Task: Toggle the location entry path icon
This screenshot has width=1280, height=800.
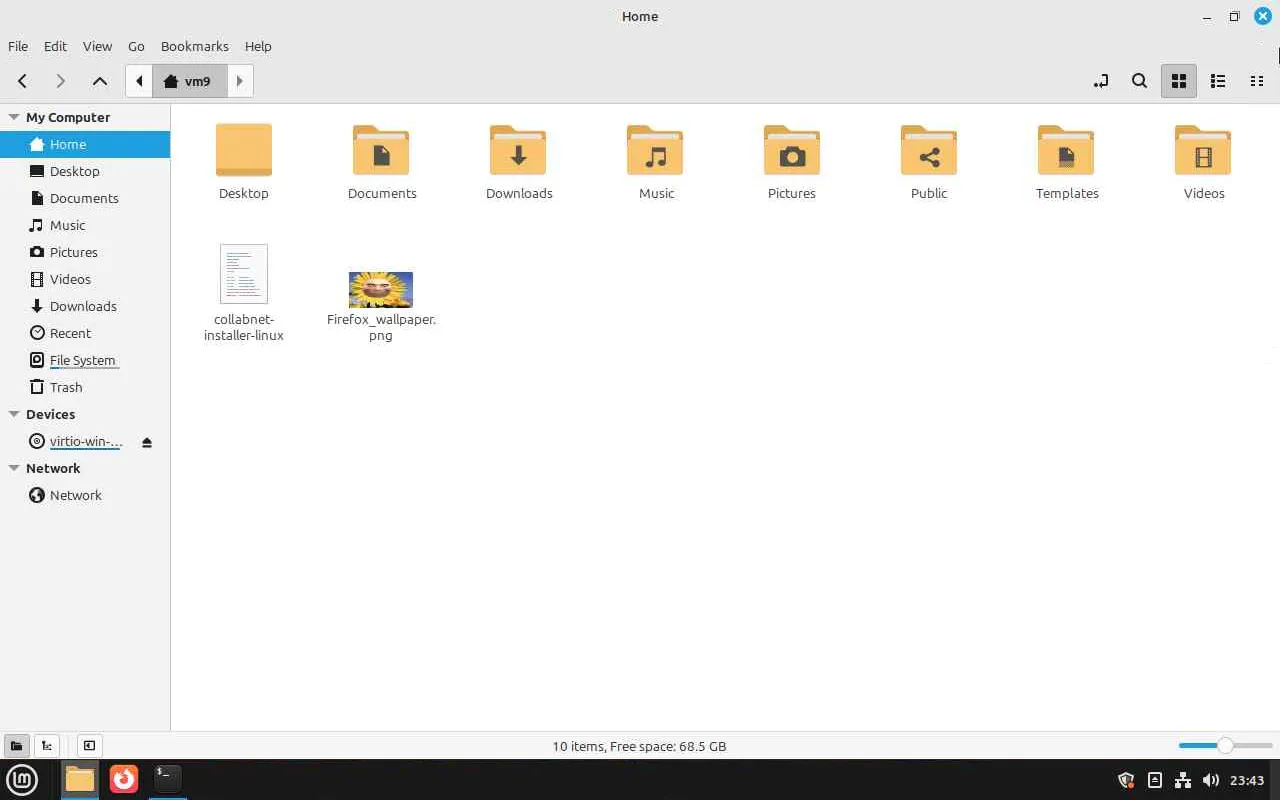Action: (1101, 81)
